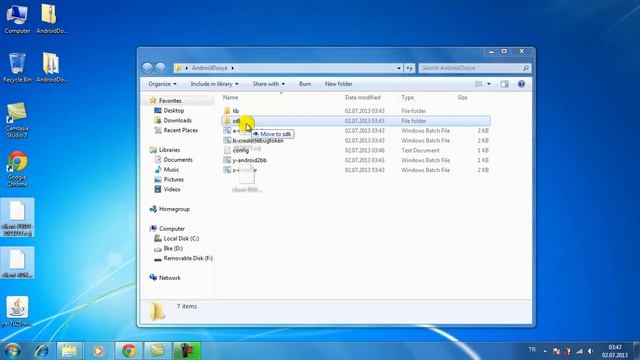
Task: Open Removable Disk (F:)
Action: click(x=188, y=258)
